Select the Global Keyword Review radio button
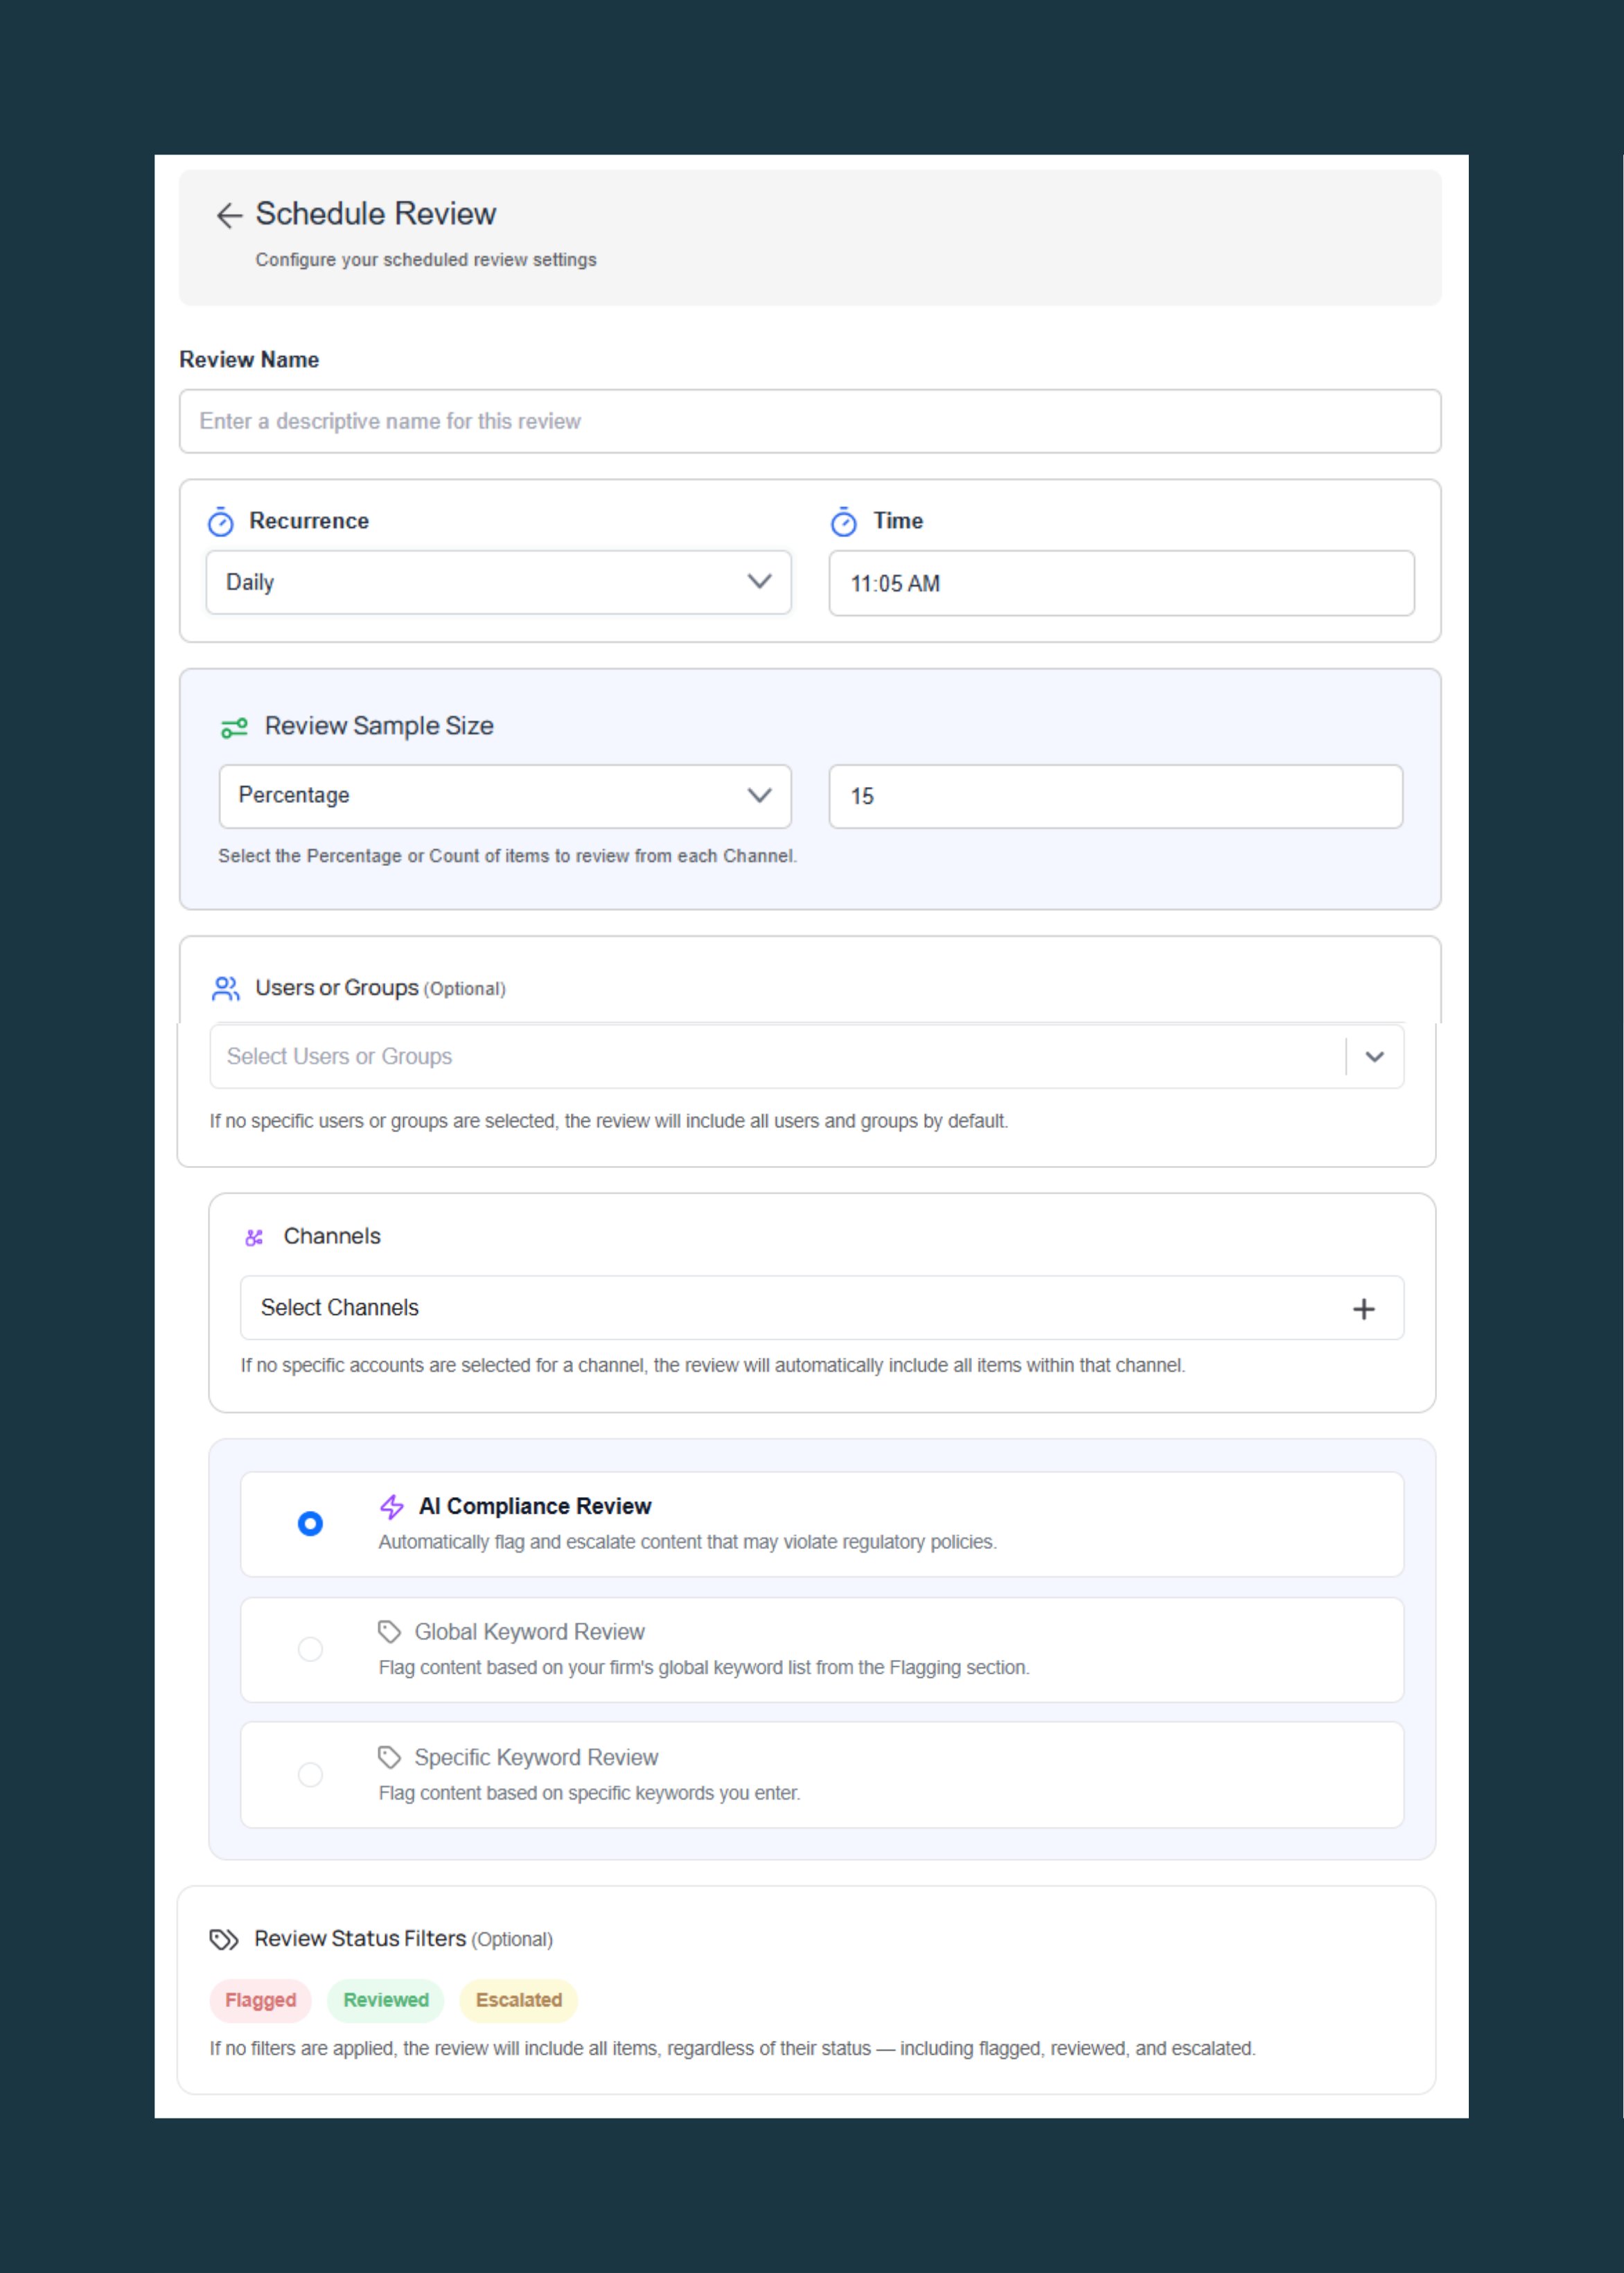Screen dimensions: 1624x2273 (310, 1649)
